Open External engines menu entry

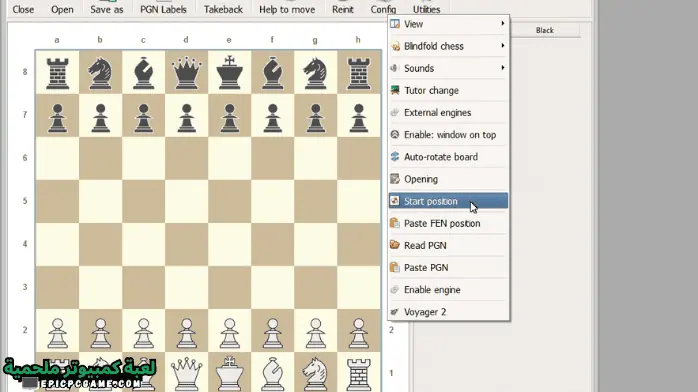coord(448,113)
